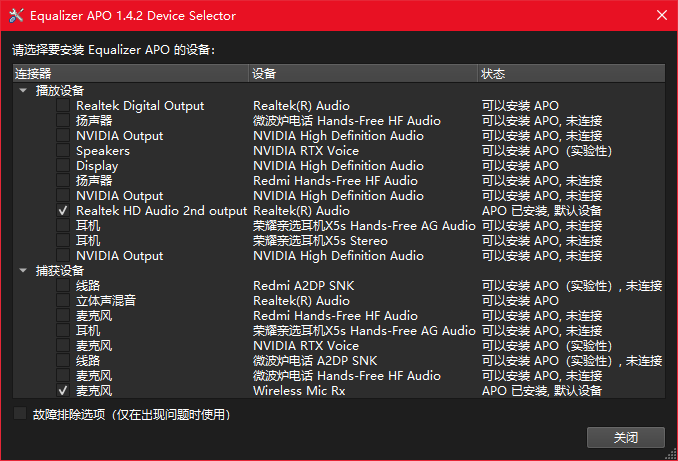Collapse the 捕获设备 group
The image size is (678, 461).
pos(23,271)
